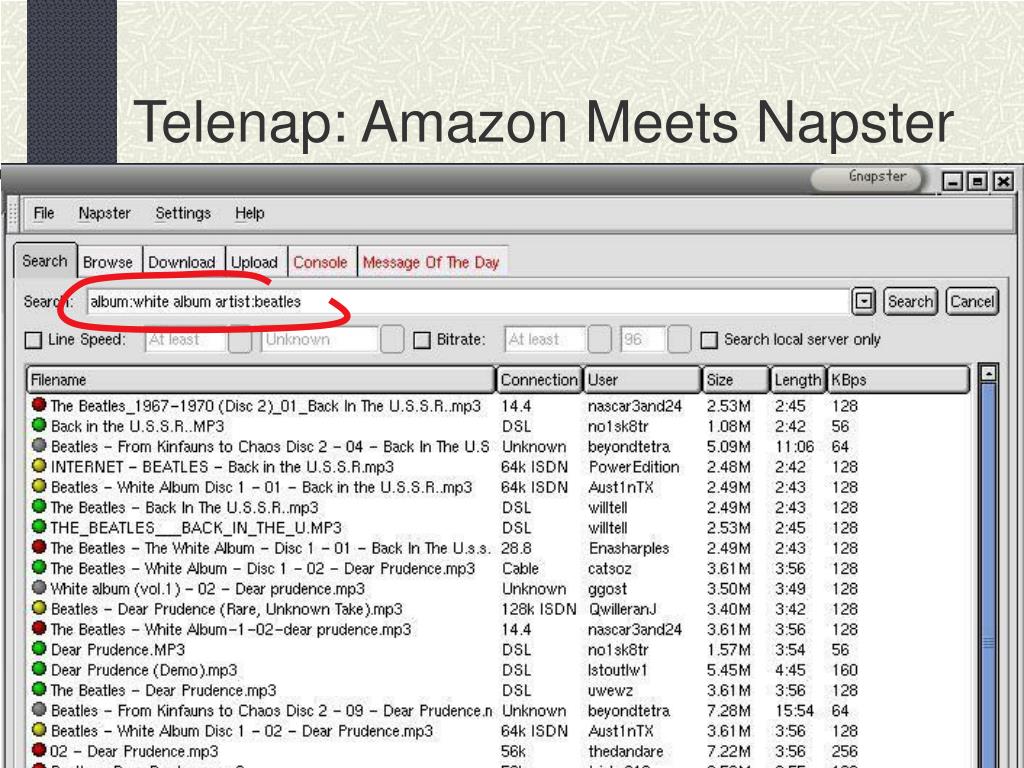Open the File menu
The width and height of the screenshot is (1024, 768).
point(44,214)
